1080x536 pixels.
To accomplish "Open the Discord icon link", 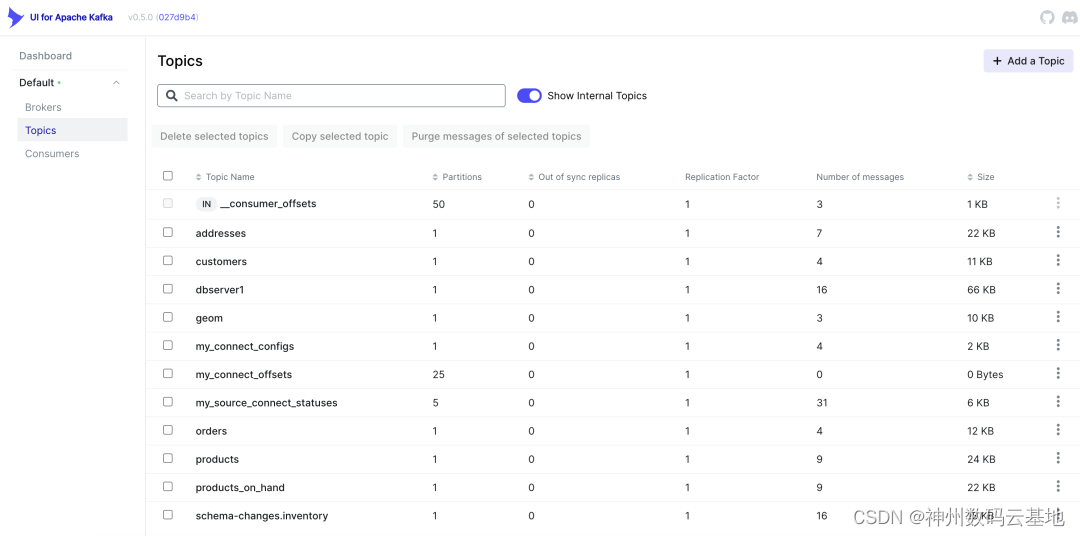I will (x=1068, y=18).
